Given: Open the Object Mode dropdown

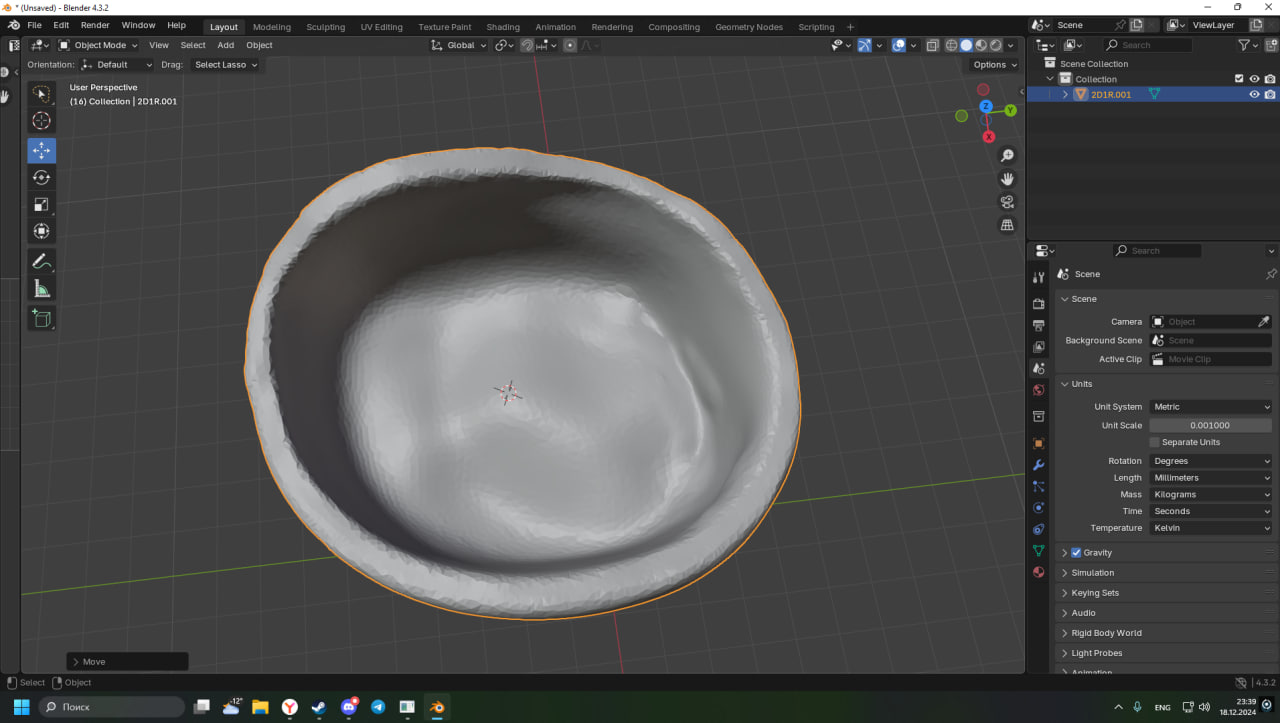Looking at the screenshot, I should pyautogui.click(x=99, y=45).
